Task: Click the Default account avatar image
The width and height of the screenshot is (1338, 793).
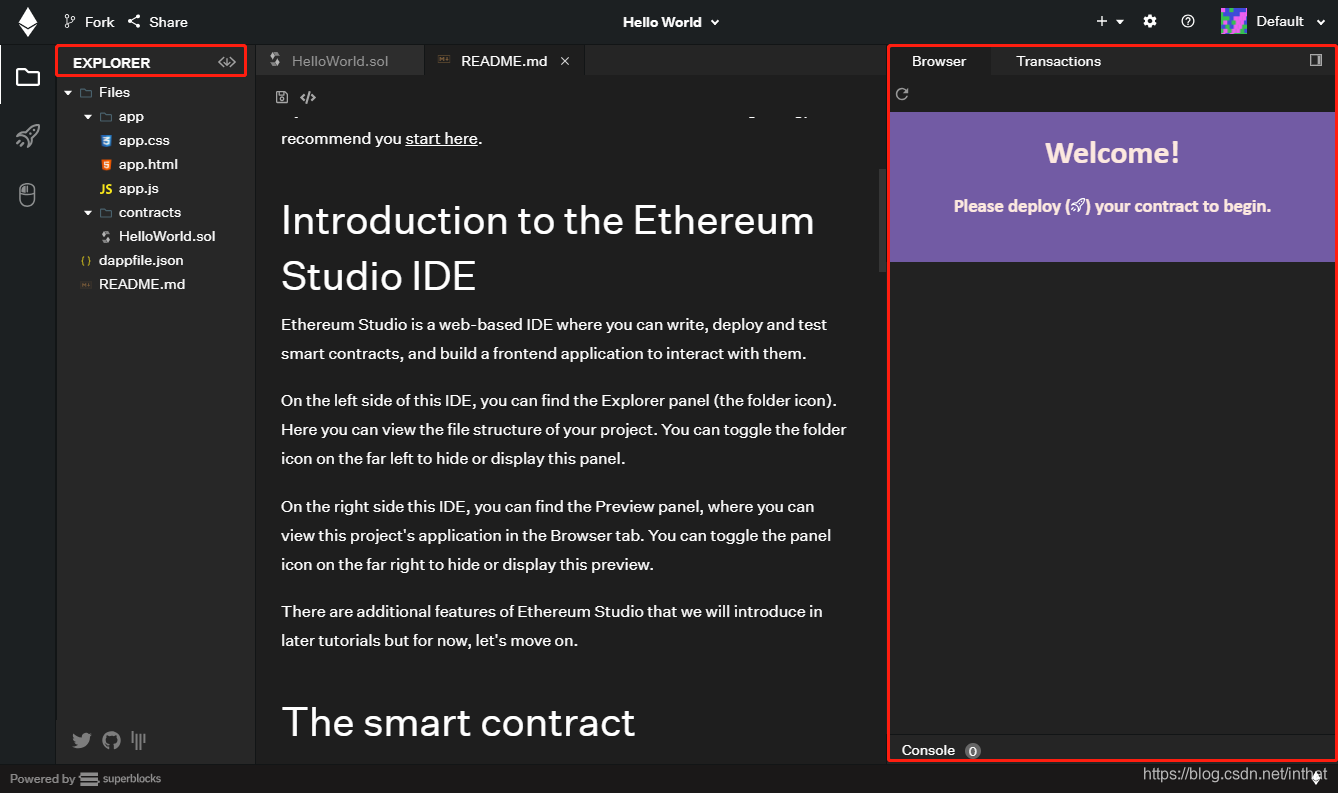Action: click(1234, 21)
